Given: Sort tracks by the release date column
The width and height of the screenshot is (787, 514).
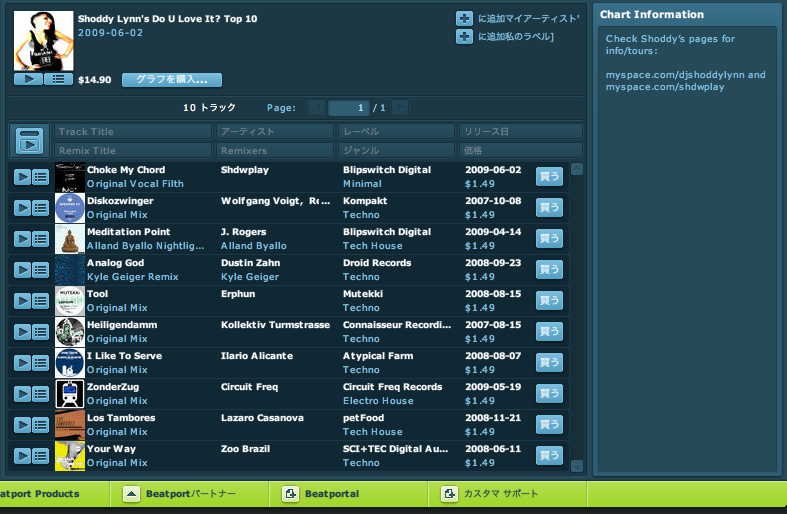Looking at the screenshot, I should [x=520, y=131].
